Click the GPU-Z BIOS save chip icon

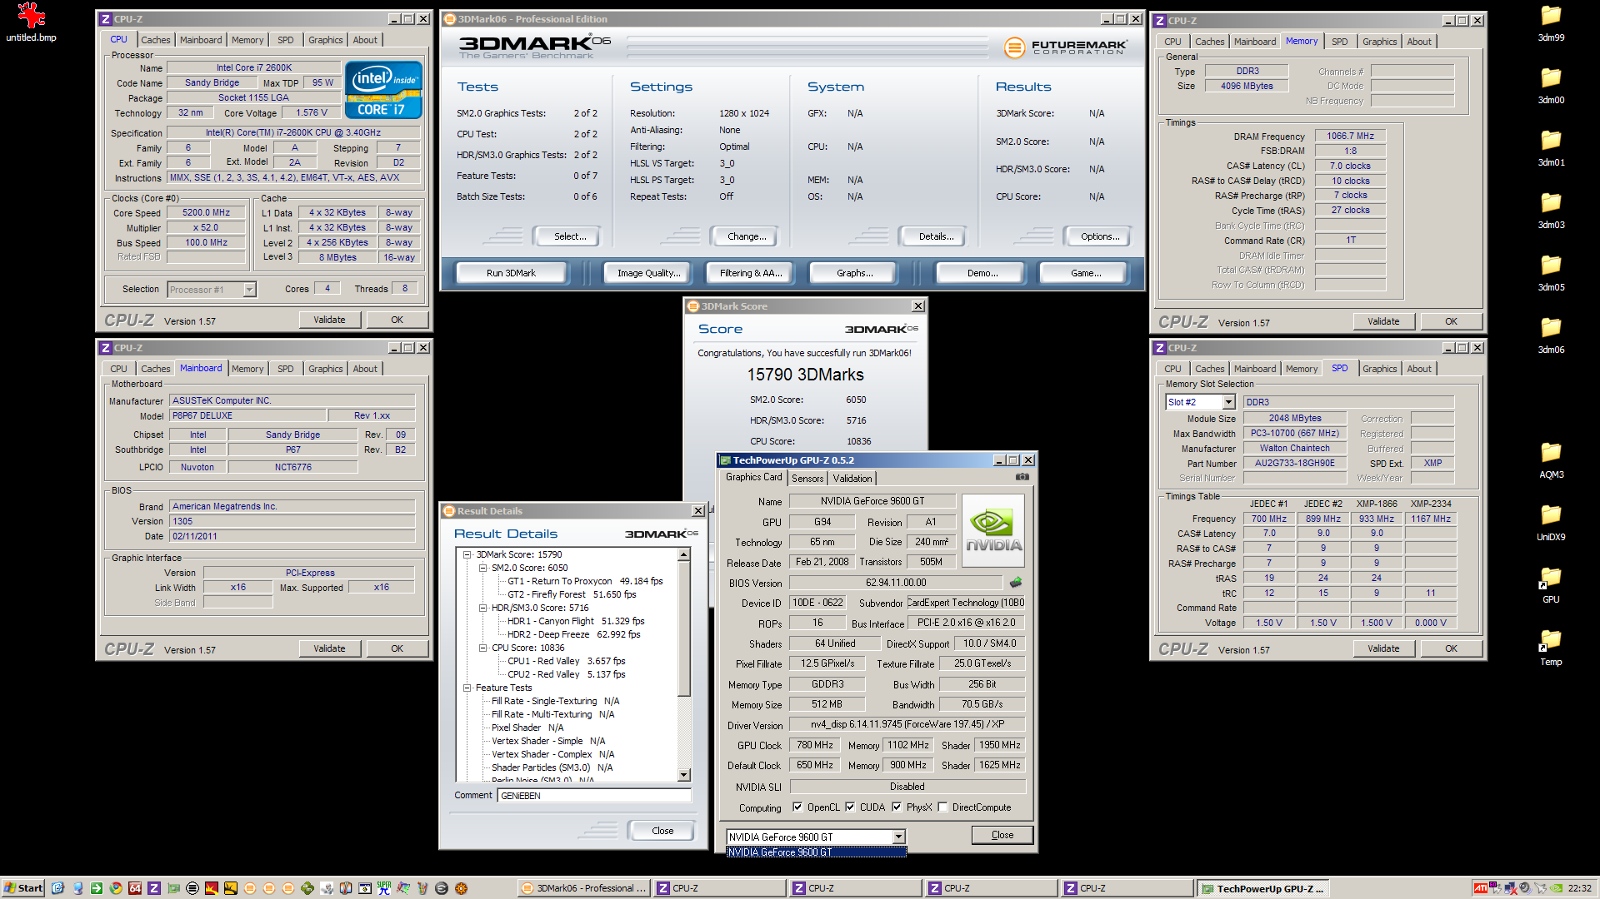pos(1016,582)
